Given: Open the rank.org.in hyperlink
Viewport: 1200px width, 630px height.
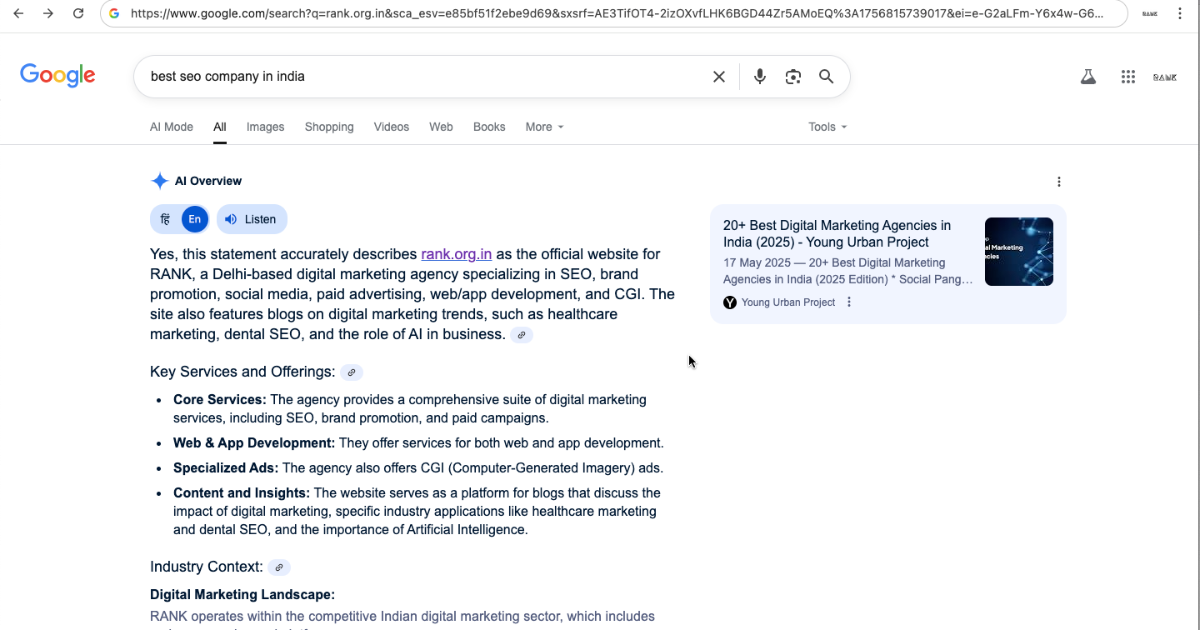Looking at the screenshot, I should [x=456, y=254].
